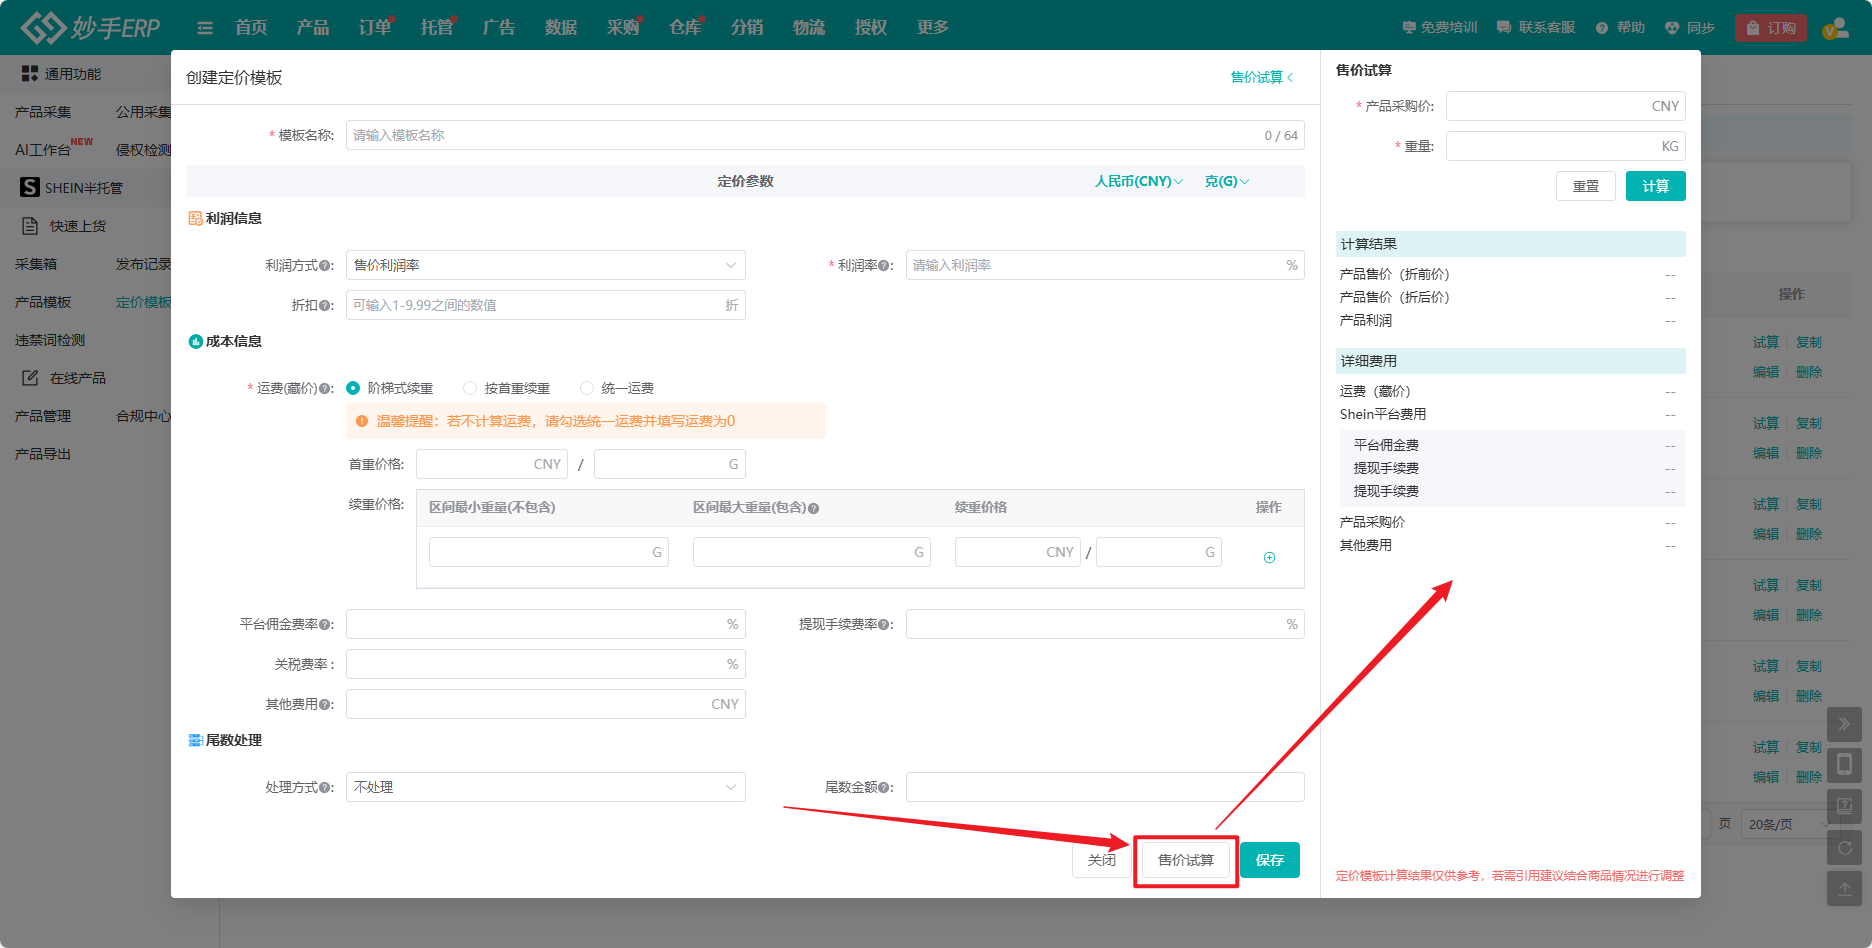Open 产品导出 in sidebar
Viewport: 1872px width, 948px height.
[x=43, y=454]
